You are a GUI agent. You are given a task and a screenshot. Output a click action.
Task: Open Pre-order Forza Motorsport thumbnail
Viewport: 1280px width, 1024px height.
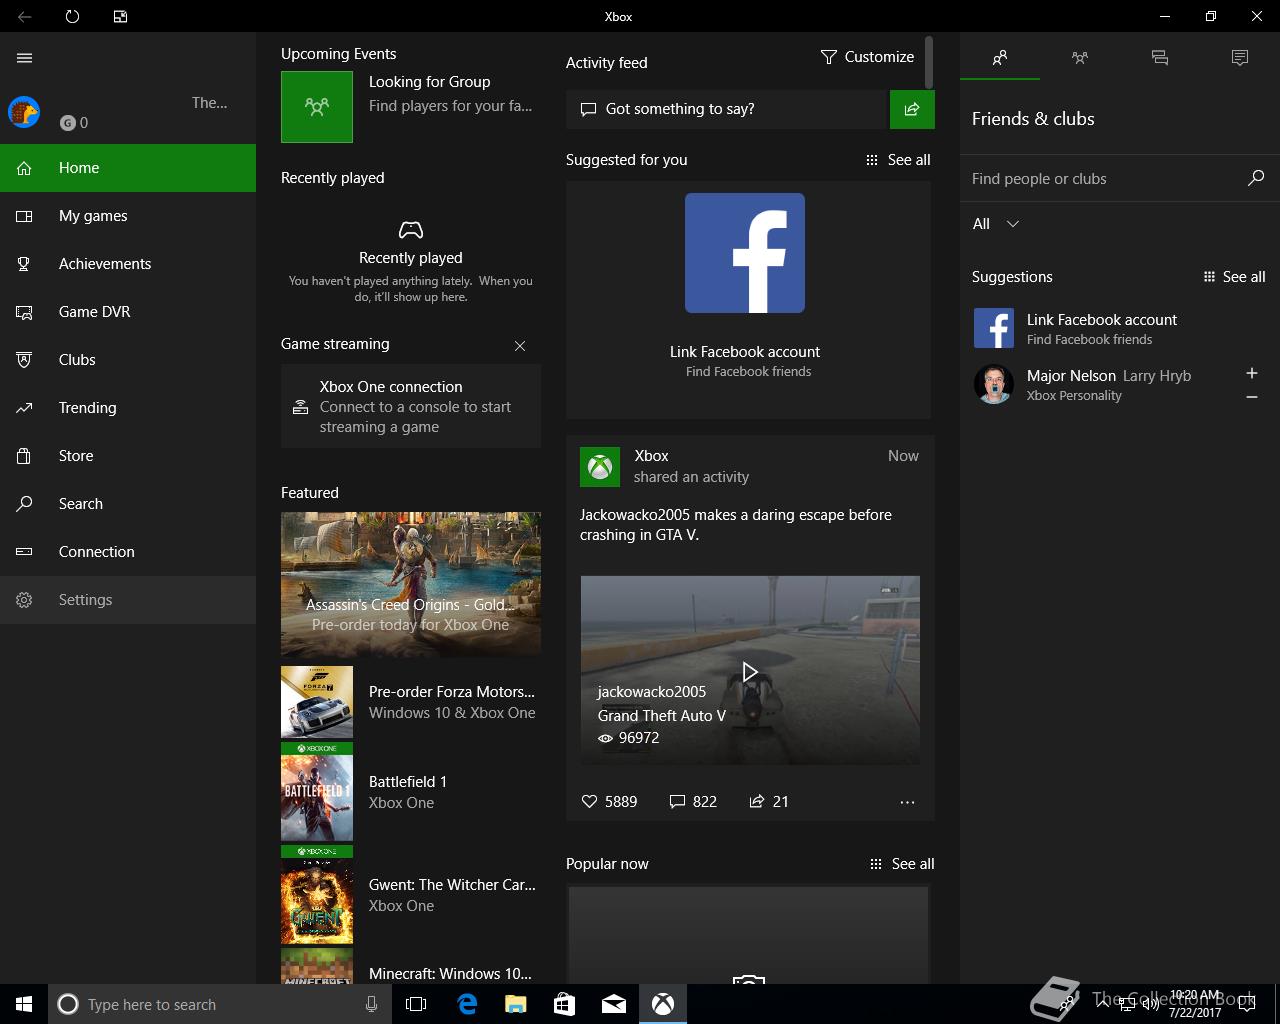tap(317, 702)
